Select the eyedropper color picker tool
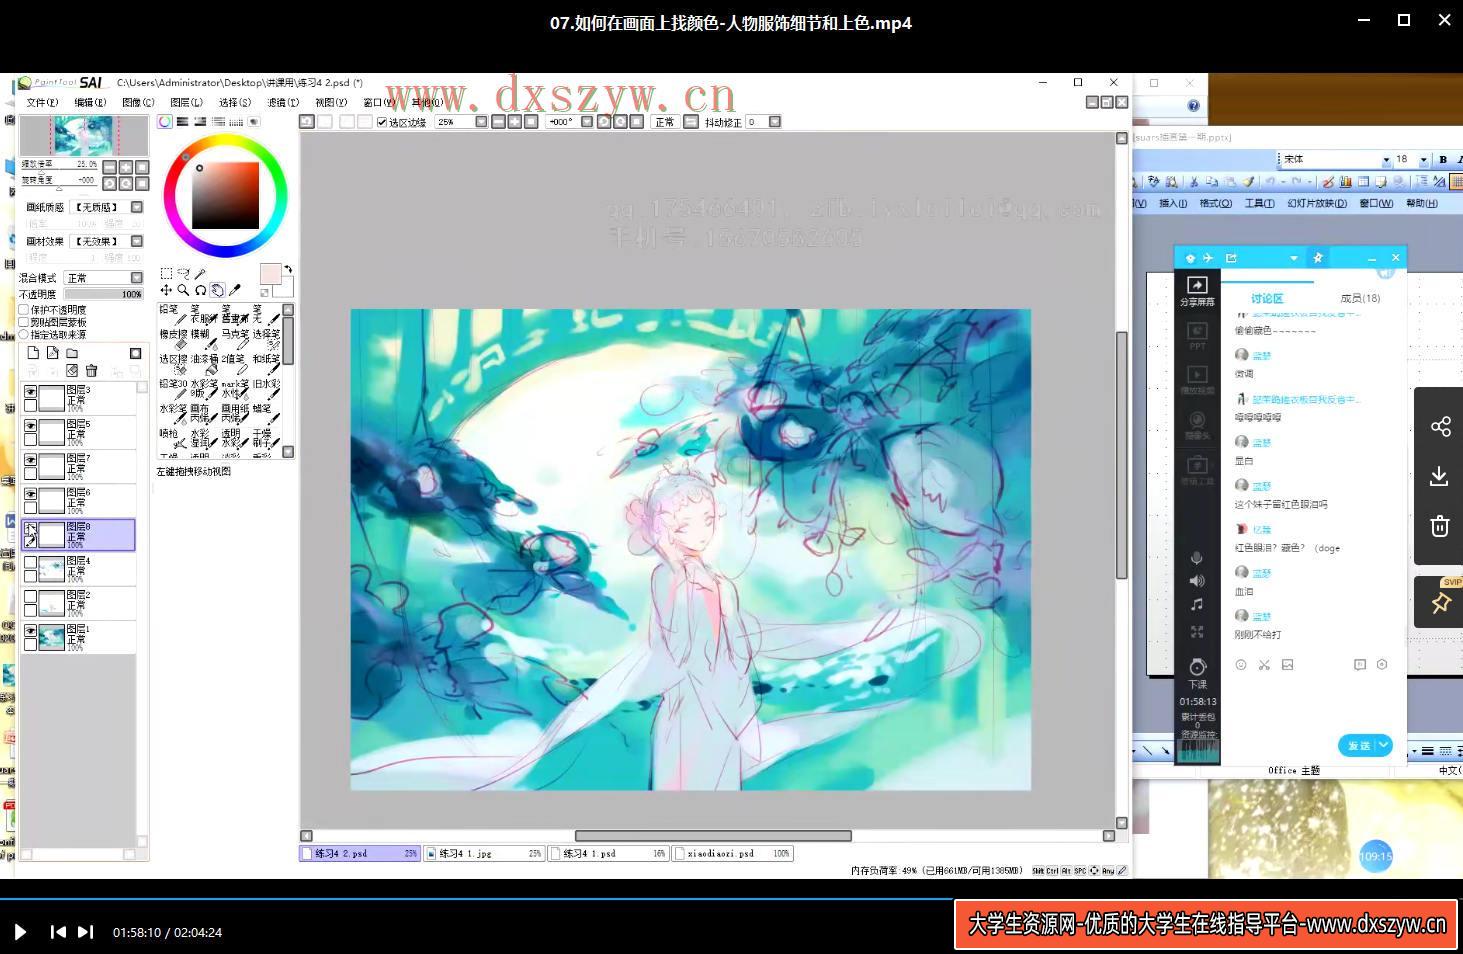Screen dimensions: 1463x954 tap(235, 290)
